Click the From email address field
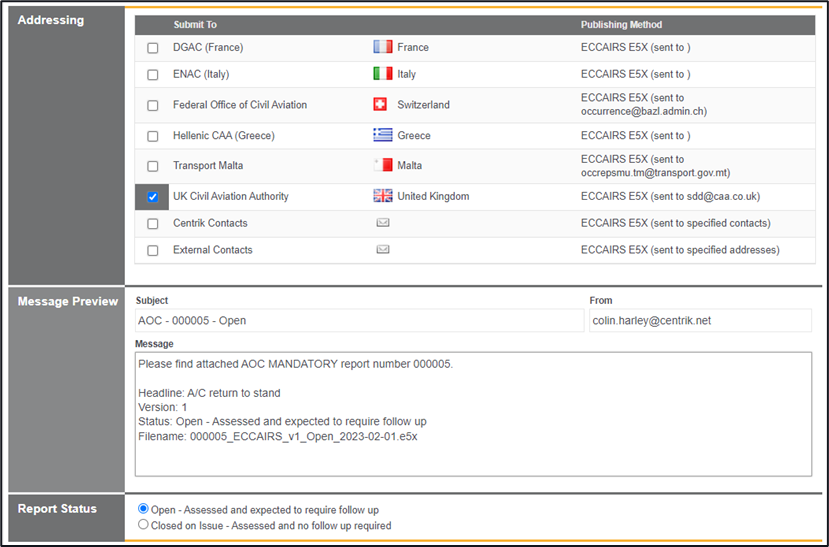This screenshot has width=829, height=547. [700, 321]
